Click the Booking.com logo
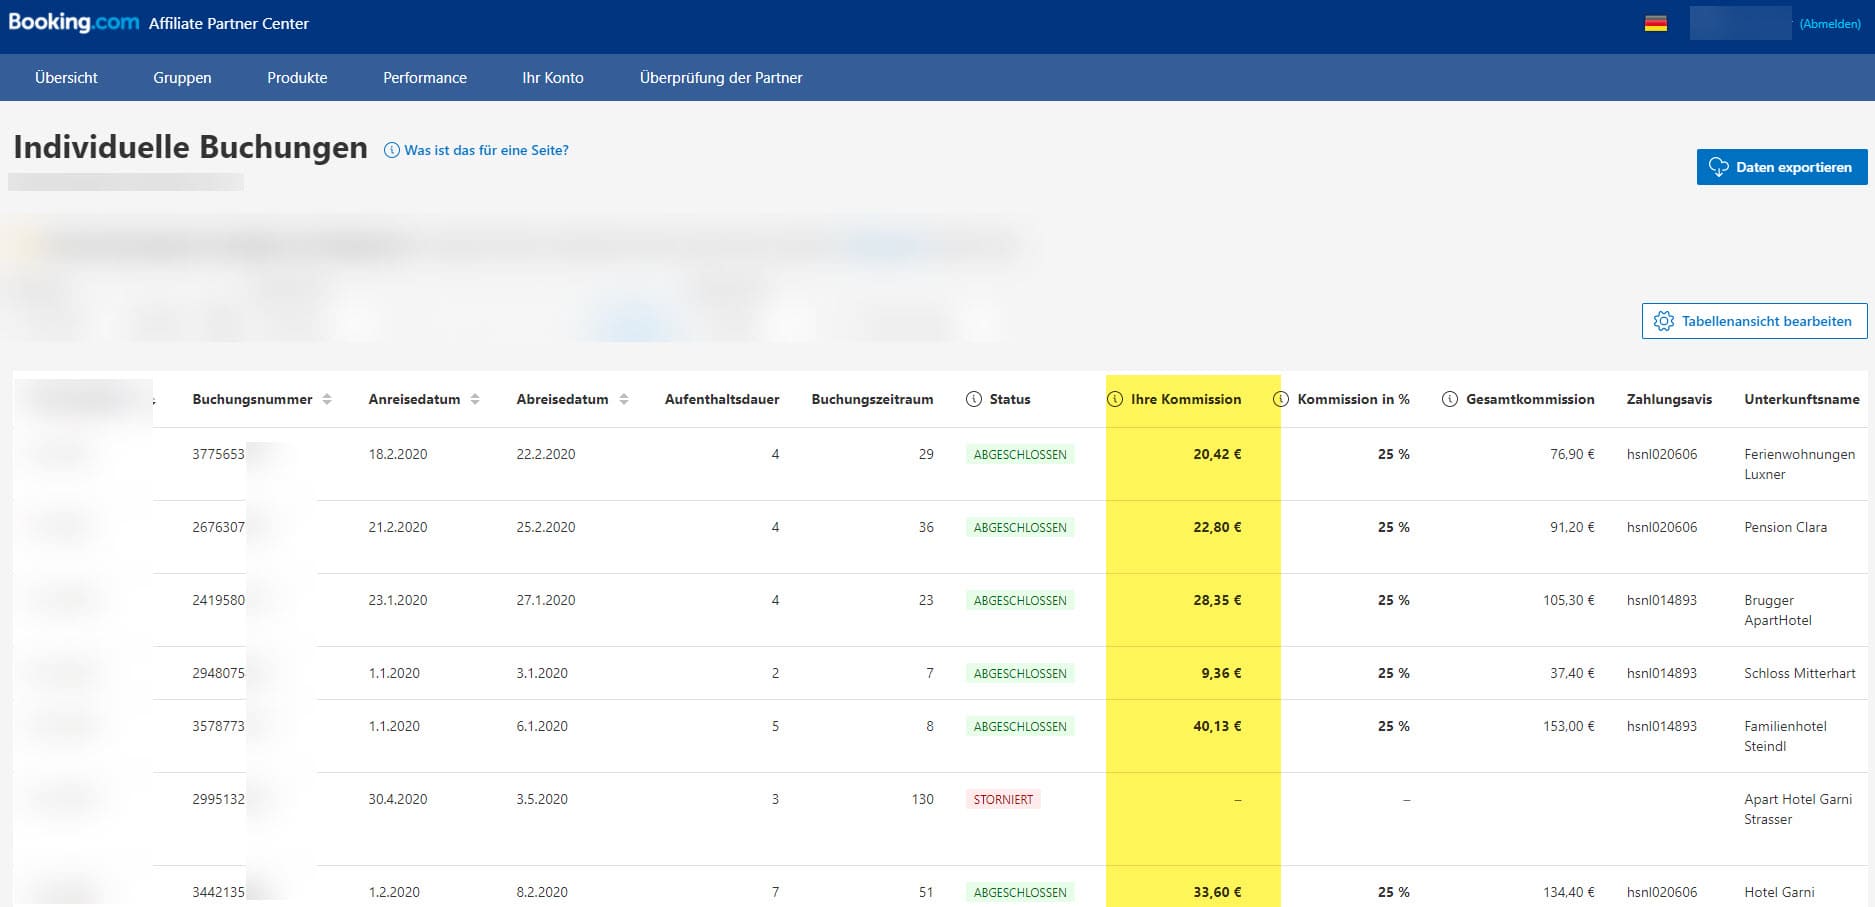 73,22
